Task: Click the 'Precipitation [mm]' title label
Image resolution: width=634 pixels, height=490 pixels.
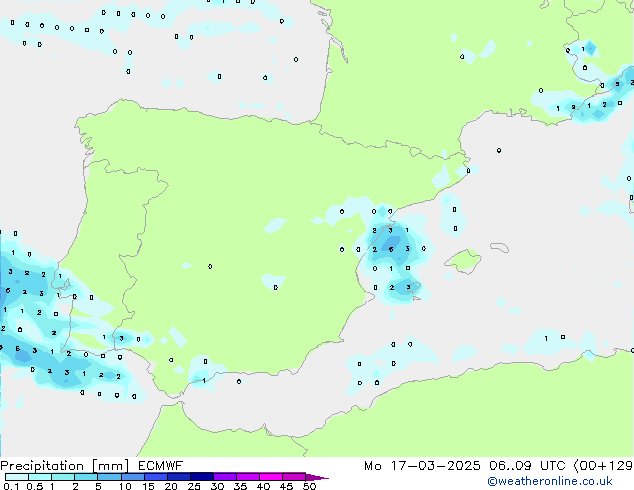Action: (x=65, y=466)
